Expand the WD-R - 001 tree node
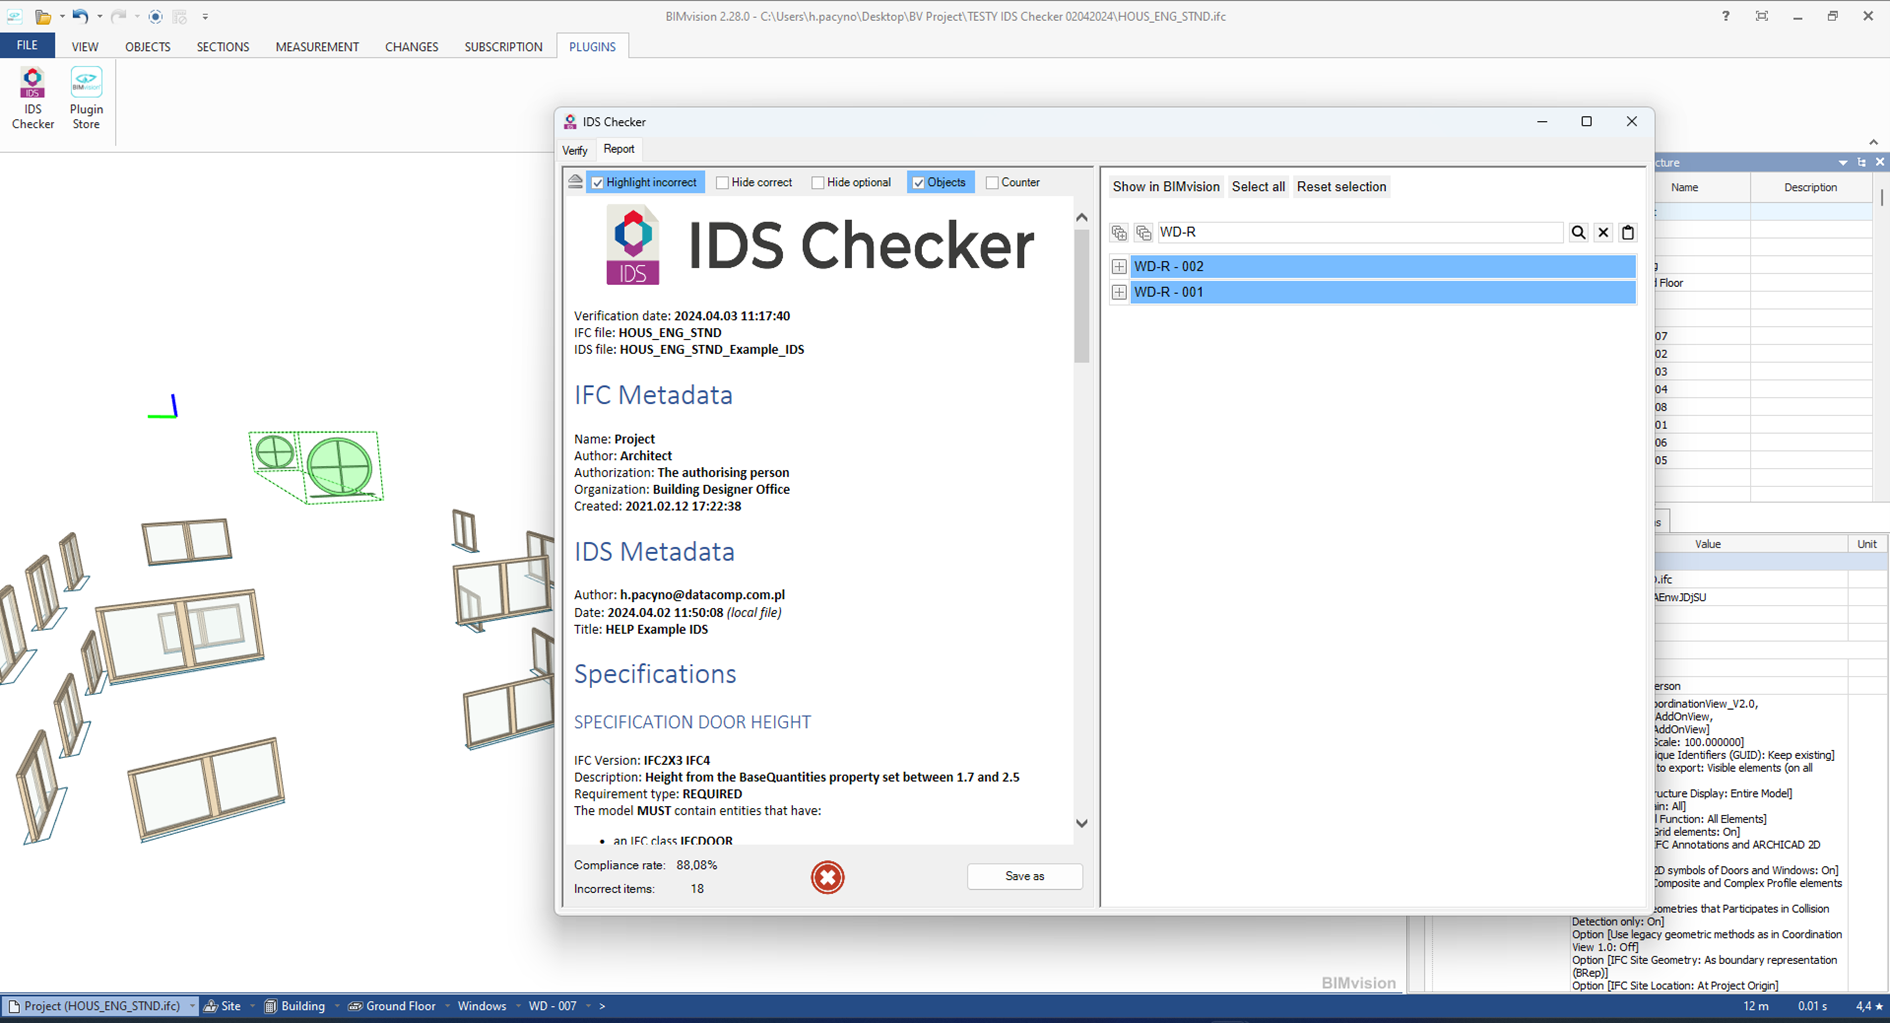Viewport: 1890px width, 1023px height. 1119,292
